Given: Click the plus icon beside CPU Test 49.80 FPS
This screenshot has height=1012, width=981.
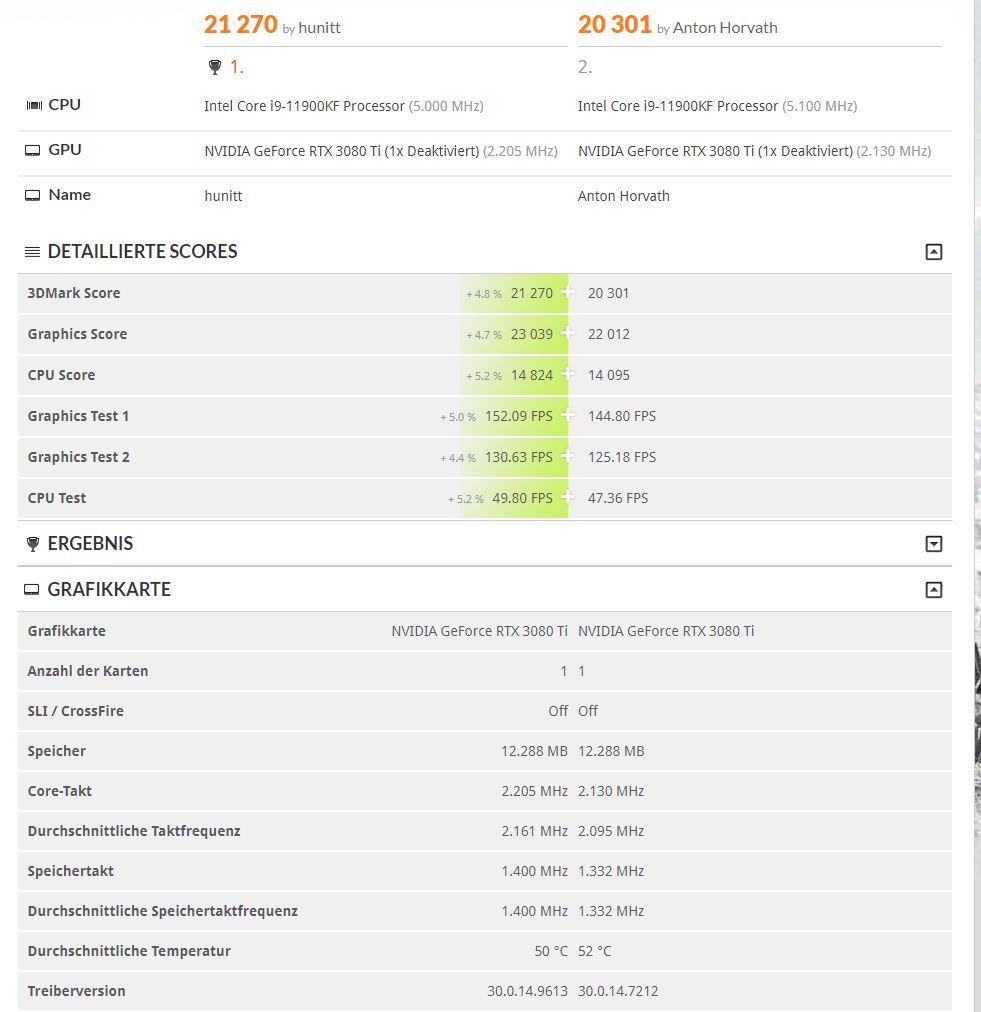Looking at the screenshot, I should coord(567,497).
